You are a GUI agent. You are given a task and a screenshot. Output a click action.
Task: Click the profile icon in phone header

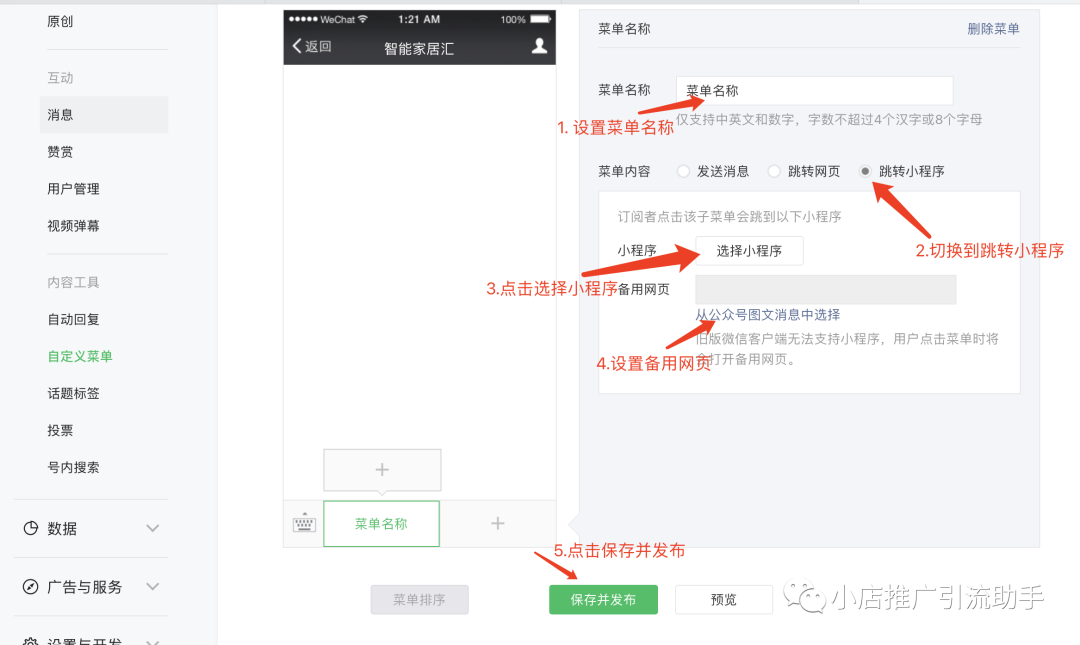539,46
